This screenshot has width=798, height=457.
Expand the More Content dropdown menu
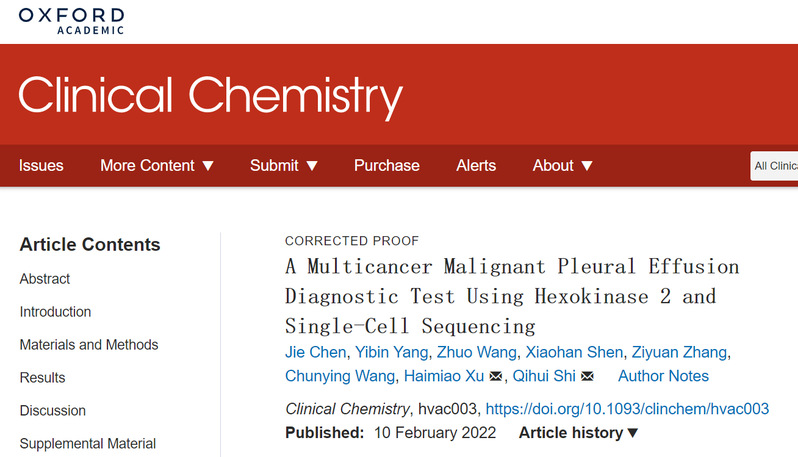point(157,165)
